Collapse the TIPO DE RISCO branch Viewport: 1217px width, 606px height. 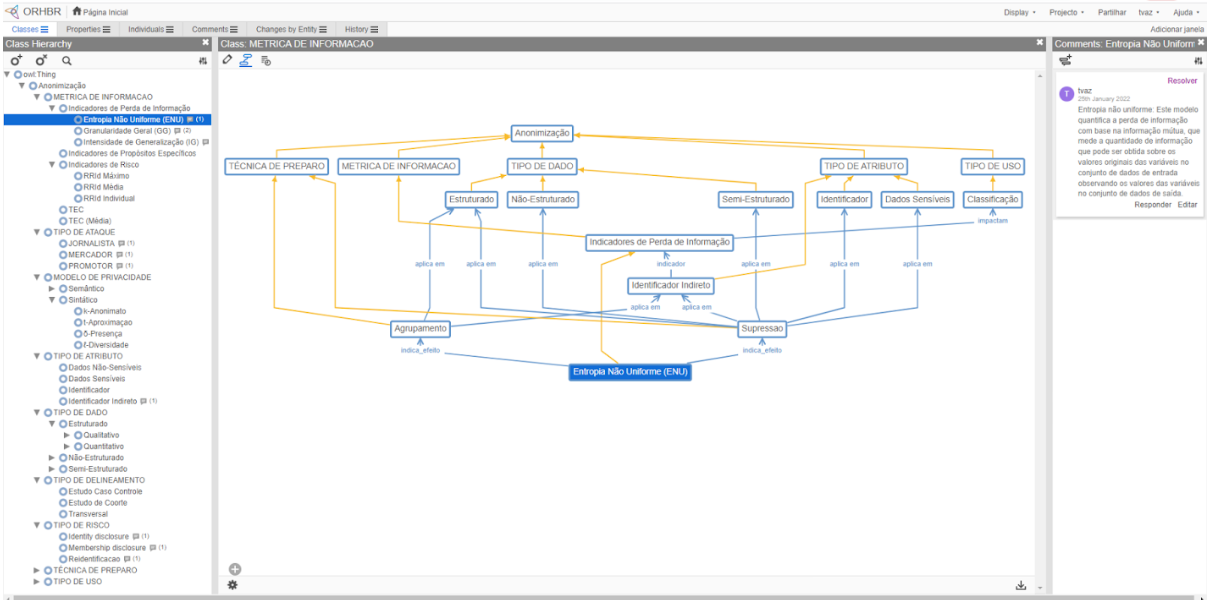click(37, 525)
